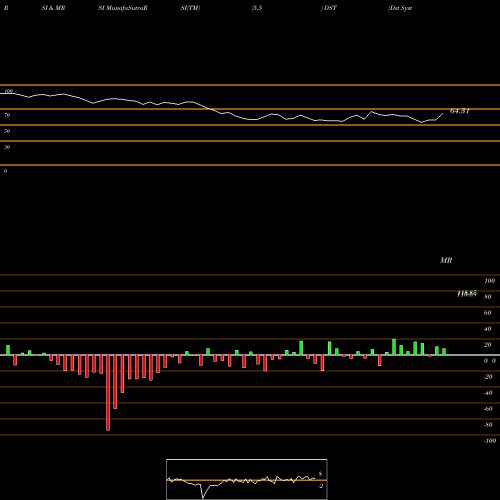Click the -20 label on MR axis

coord(488,377)
